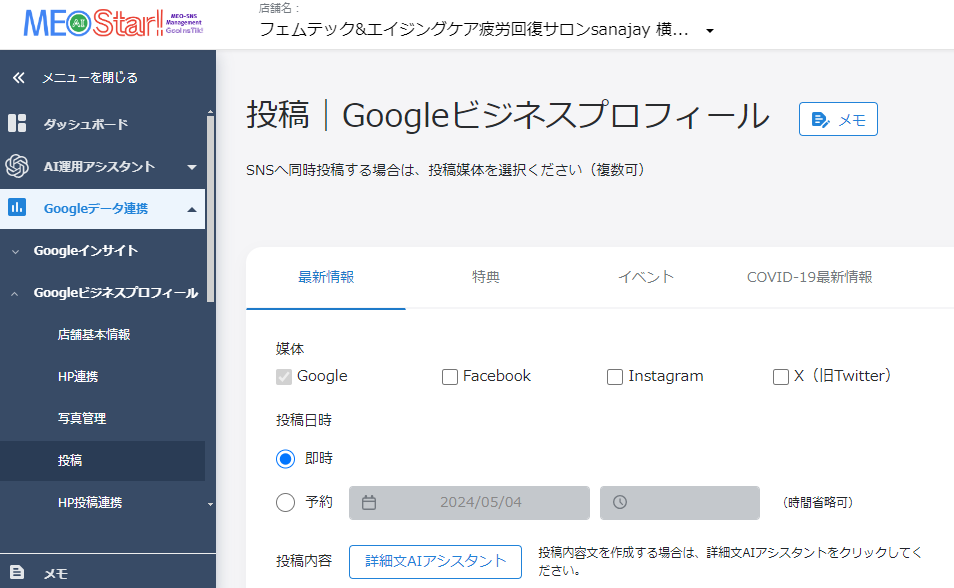The image size is (954, 588).
Task: Click the double-chevron close menu icon
Action: (x=18, y=77)
